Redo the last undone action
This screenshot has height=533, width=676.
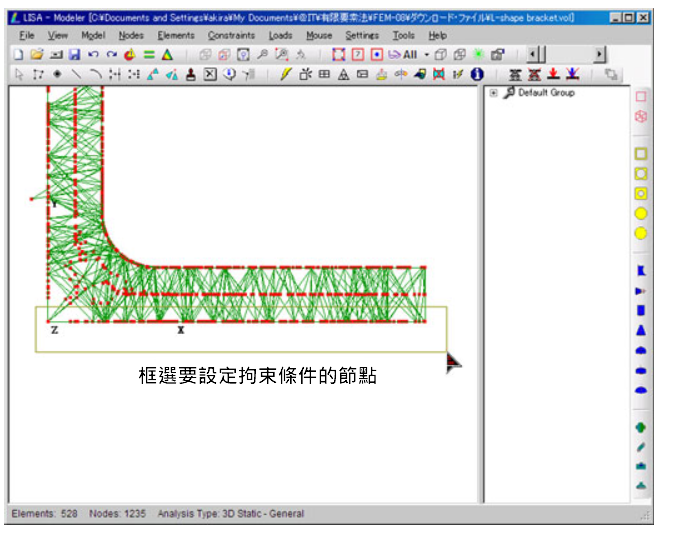click(x=112, y=55)
